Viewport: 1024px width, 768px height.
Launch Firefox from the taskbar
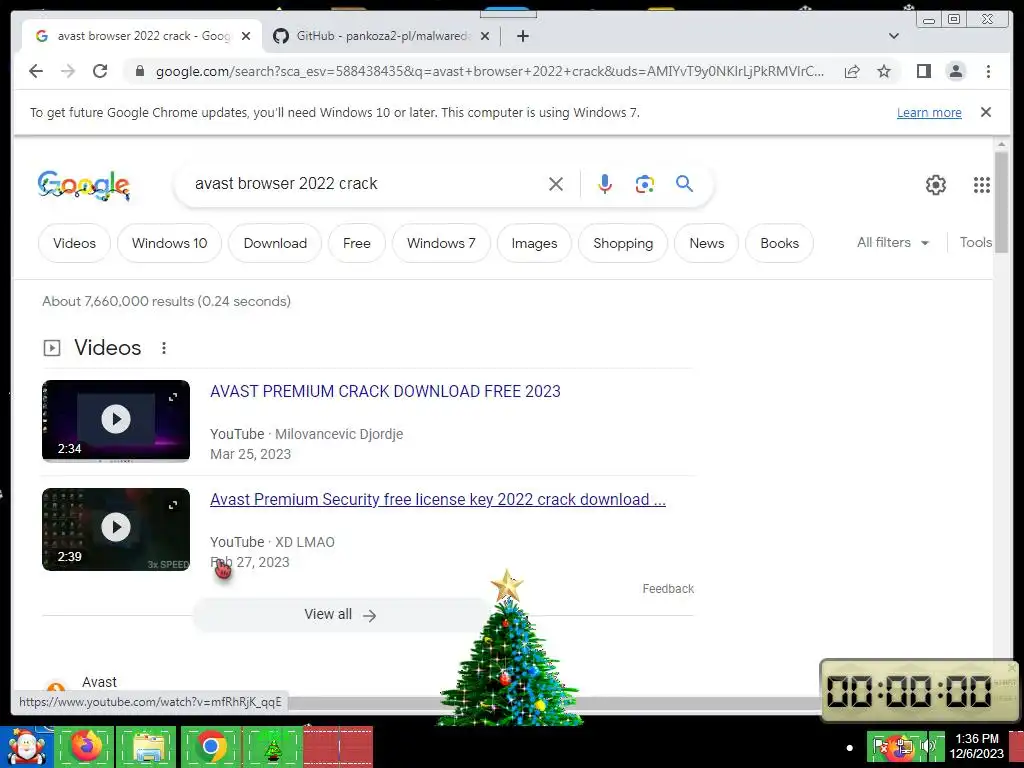[x=86, y=746]
